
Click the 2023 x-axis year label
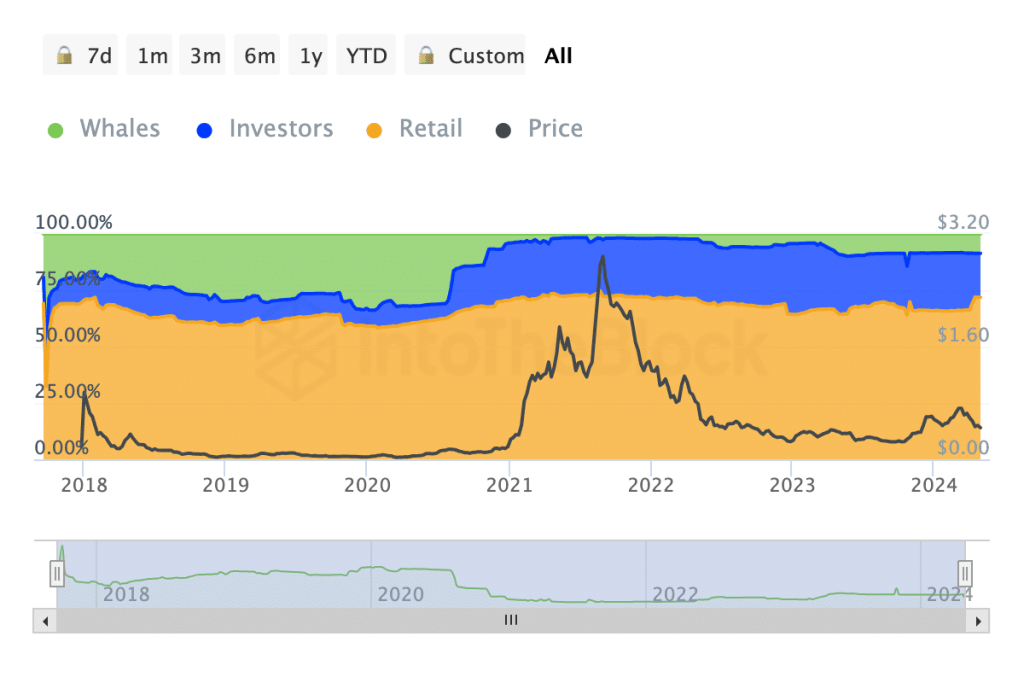(x=792, y=485)
